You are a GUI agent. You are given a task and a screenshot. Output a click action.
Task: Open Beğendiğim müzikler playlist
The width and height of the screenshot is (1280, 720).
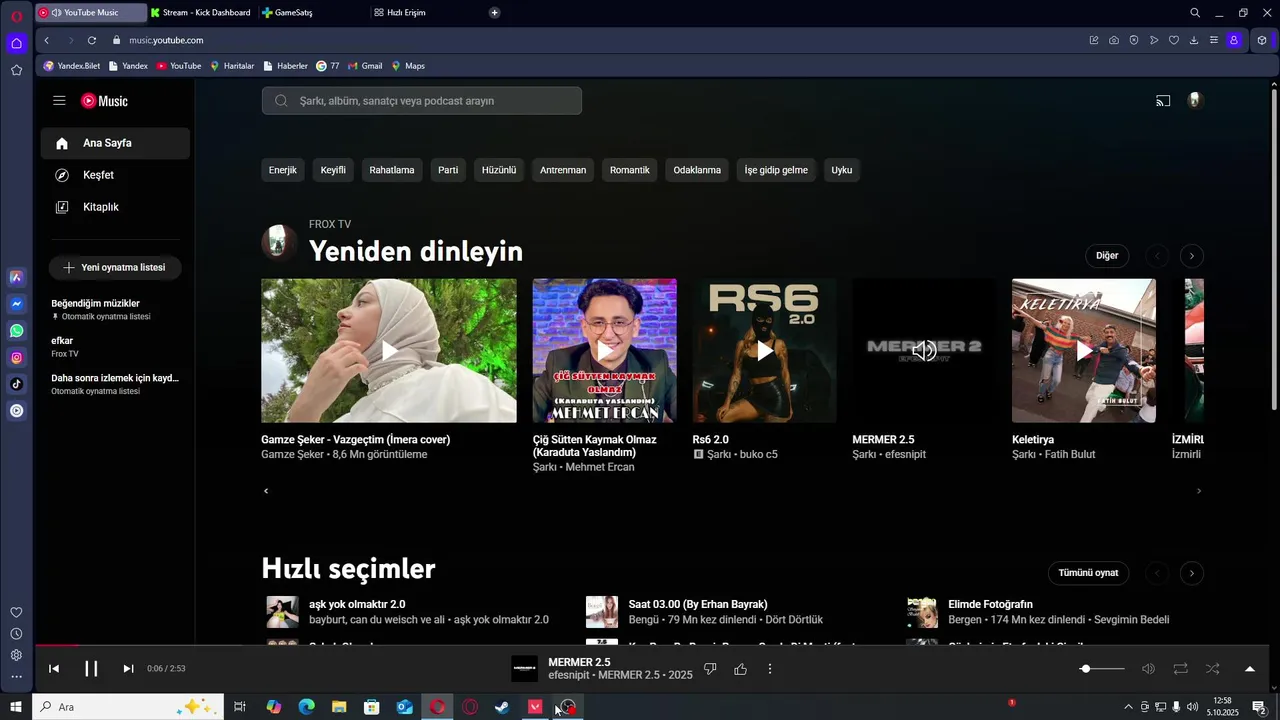[100, 309]
